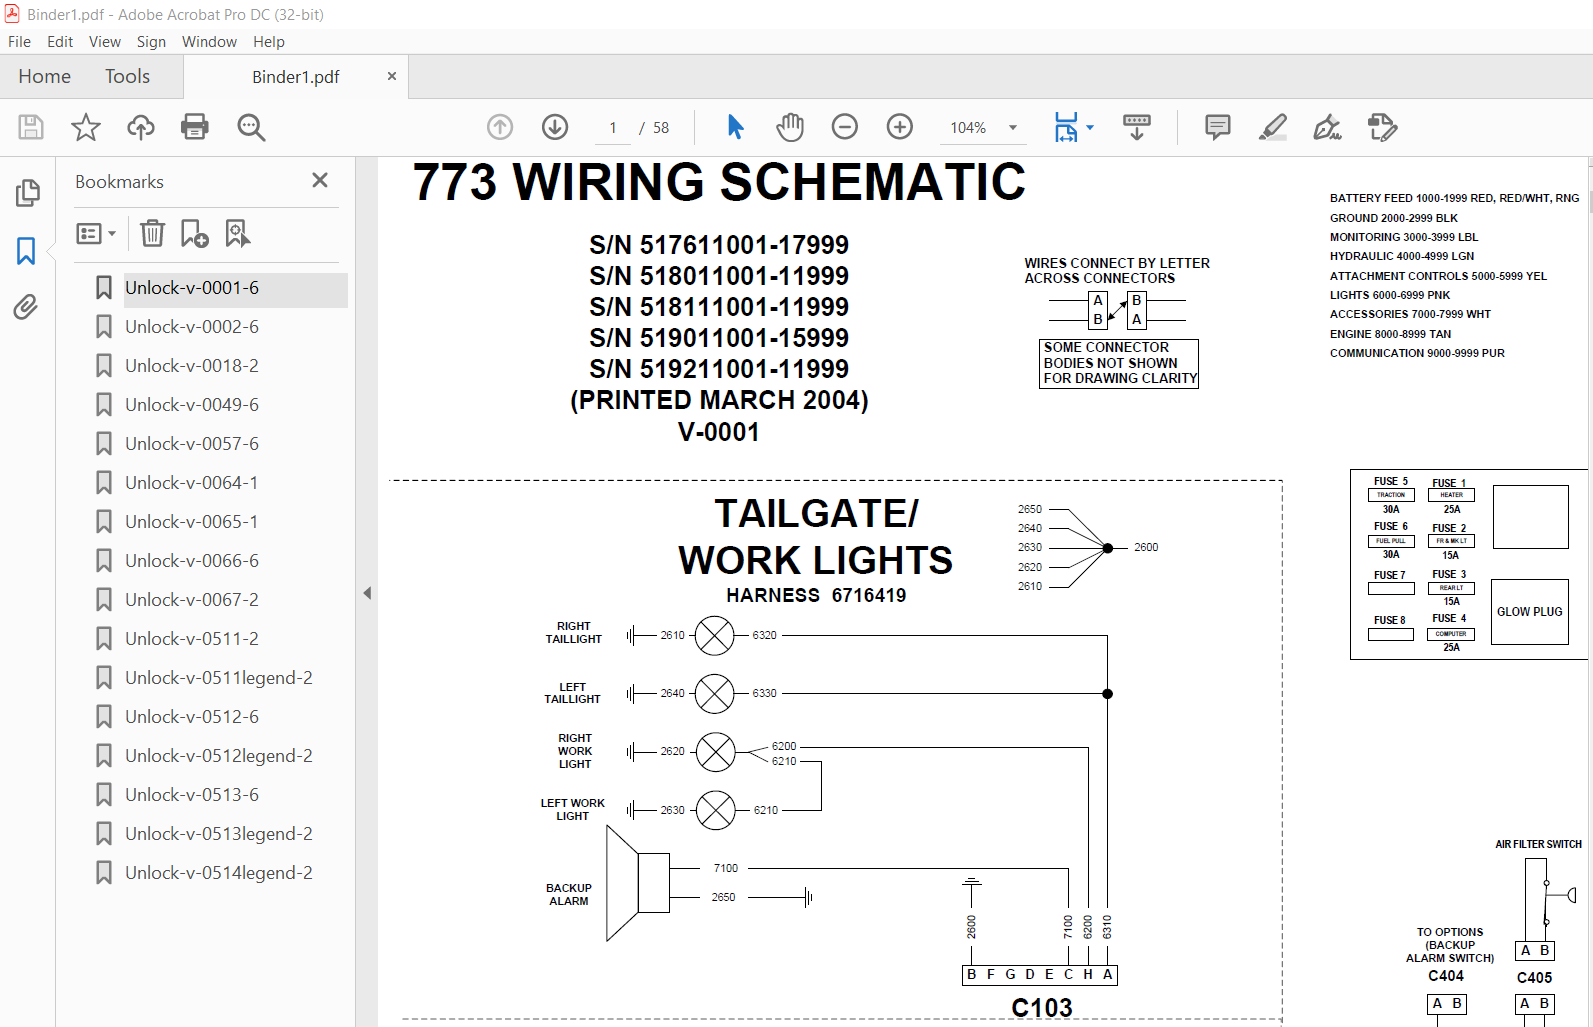The height and width of the screenshot is (1027, 1593).
Task: Open the Help menu
Action: tap(269, 42)
